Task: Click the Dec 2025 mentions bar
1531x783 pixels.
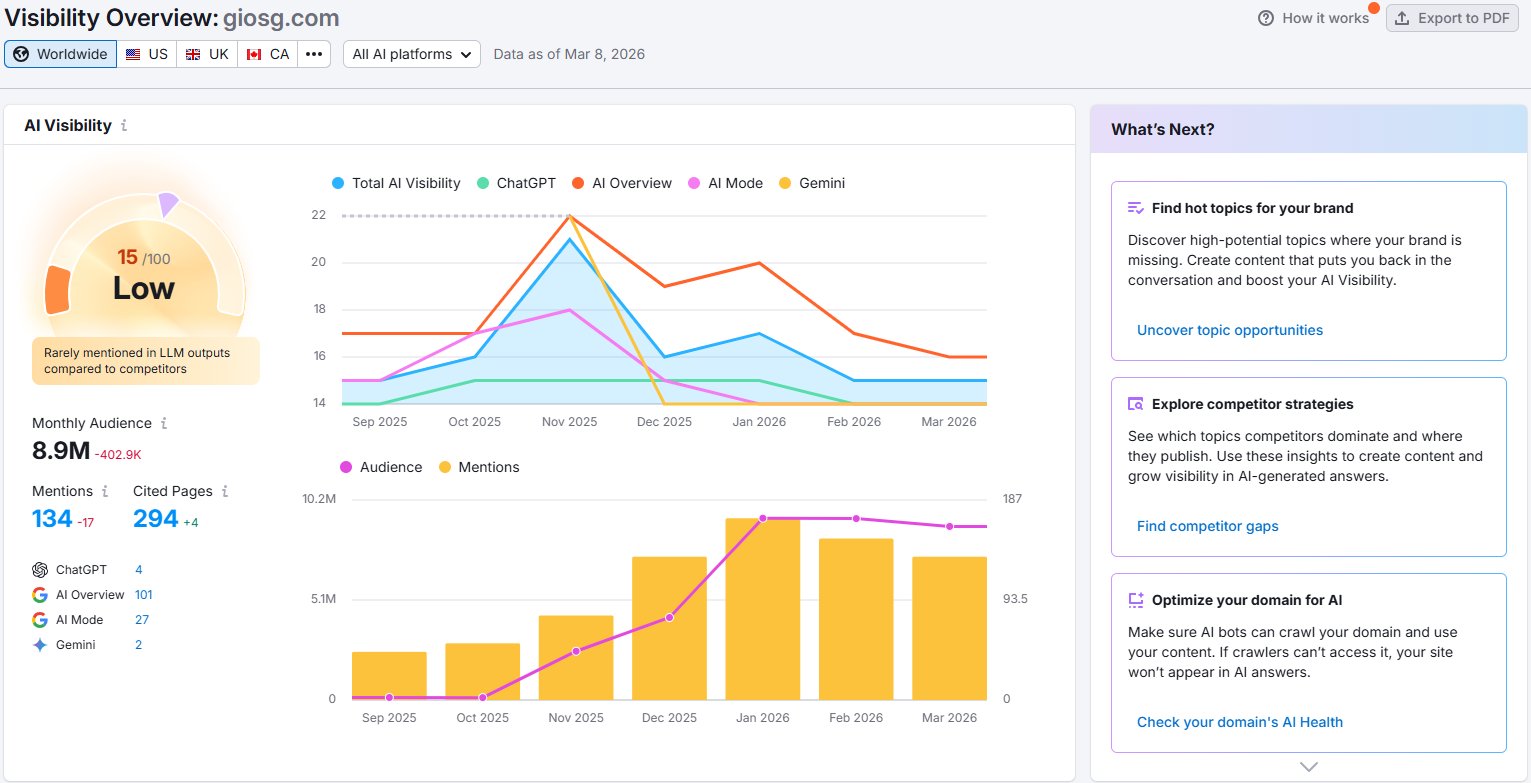Action: (669, 628)
